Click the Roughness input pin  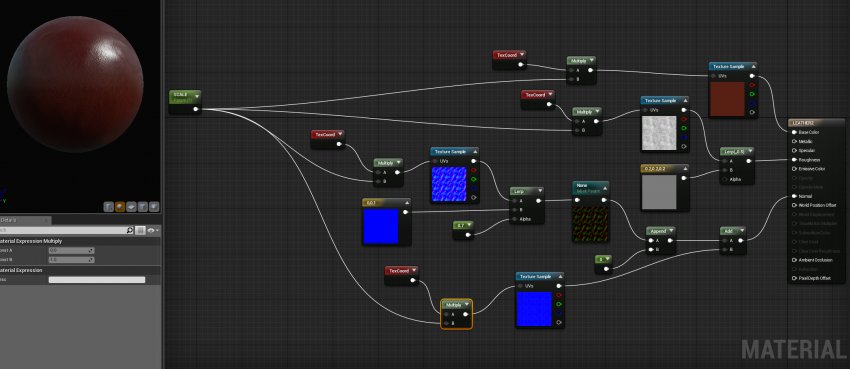[794, 160]
